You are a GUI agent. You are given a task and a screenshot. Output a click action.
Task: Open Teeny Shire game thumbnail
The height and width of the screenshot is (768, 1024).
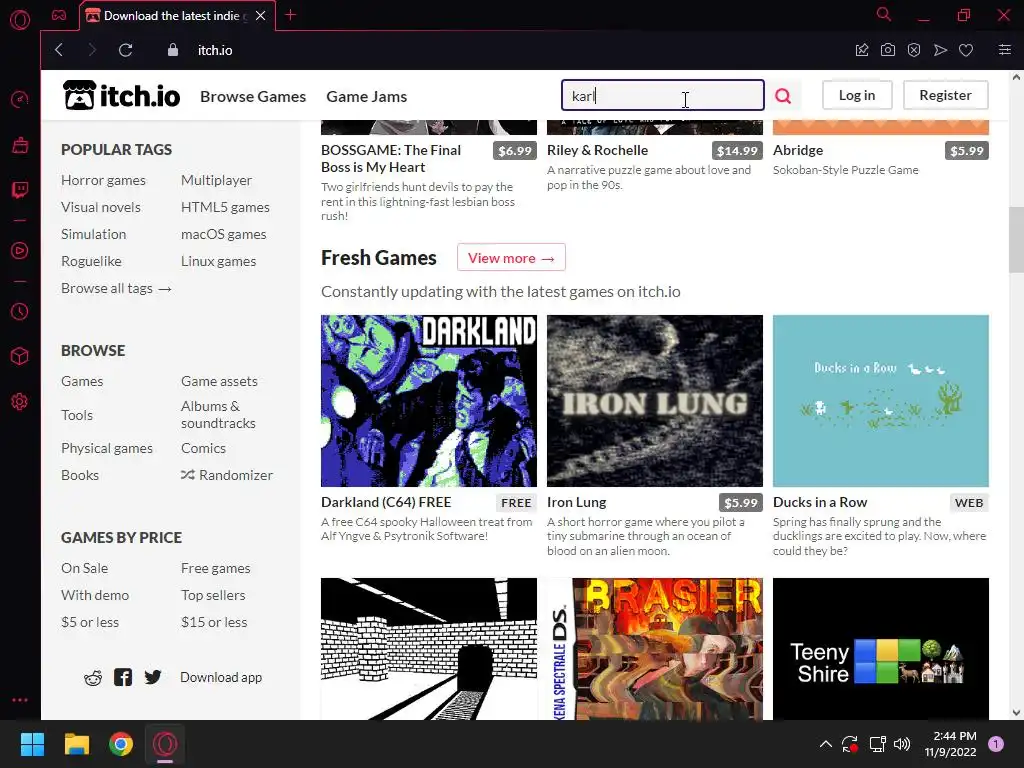(880, 648)
